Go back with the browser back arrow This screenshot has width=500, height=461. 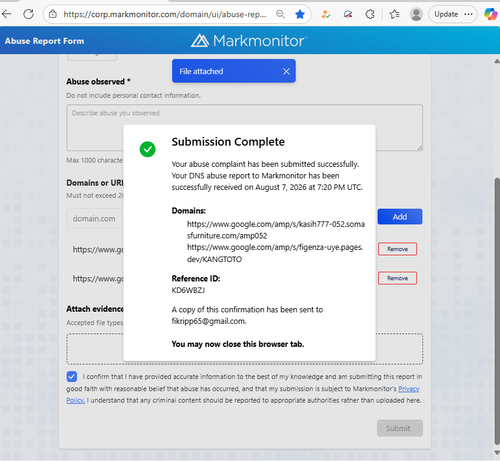(x=7, y=14)
